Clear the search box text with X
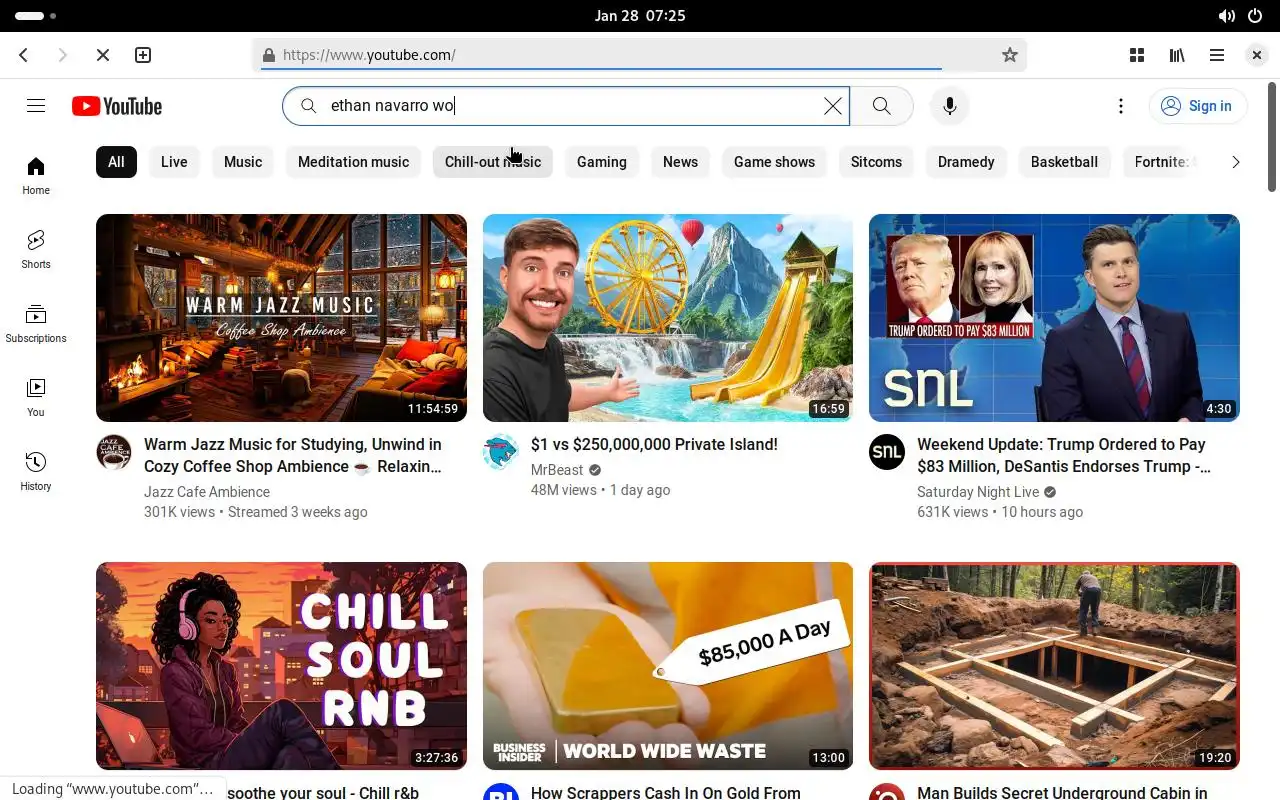The width and height of the screenshot is (1280, 800). (x=832, y=106)
